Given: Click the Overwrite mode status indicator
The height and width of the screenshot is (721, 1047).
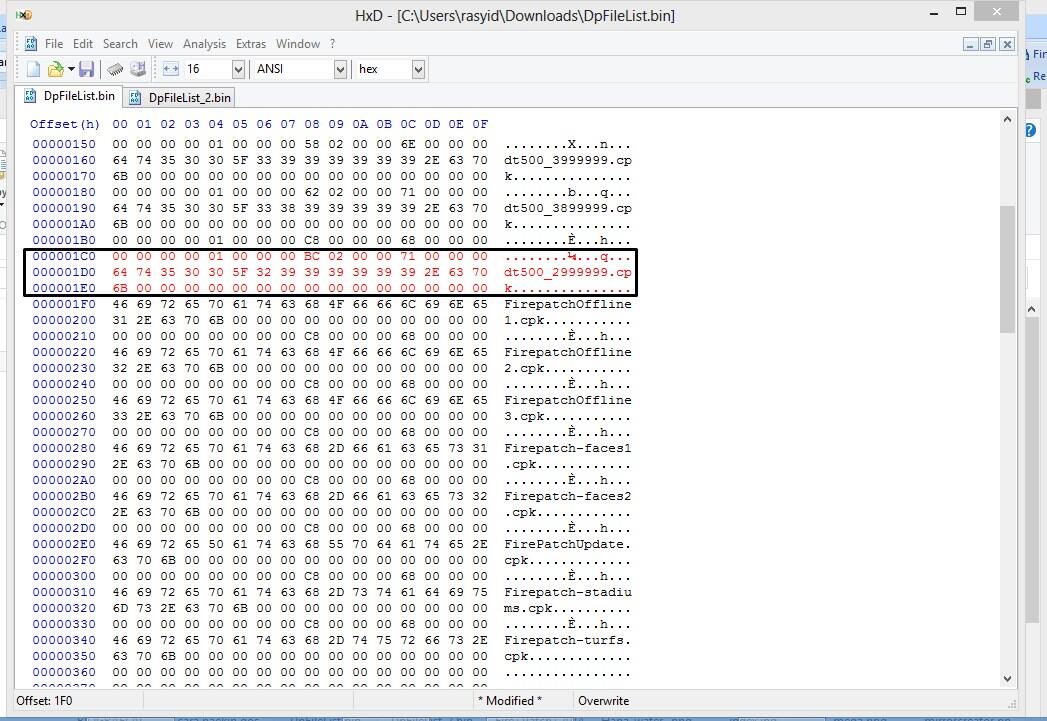Looking at the screenshot, I should [604, 701].
